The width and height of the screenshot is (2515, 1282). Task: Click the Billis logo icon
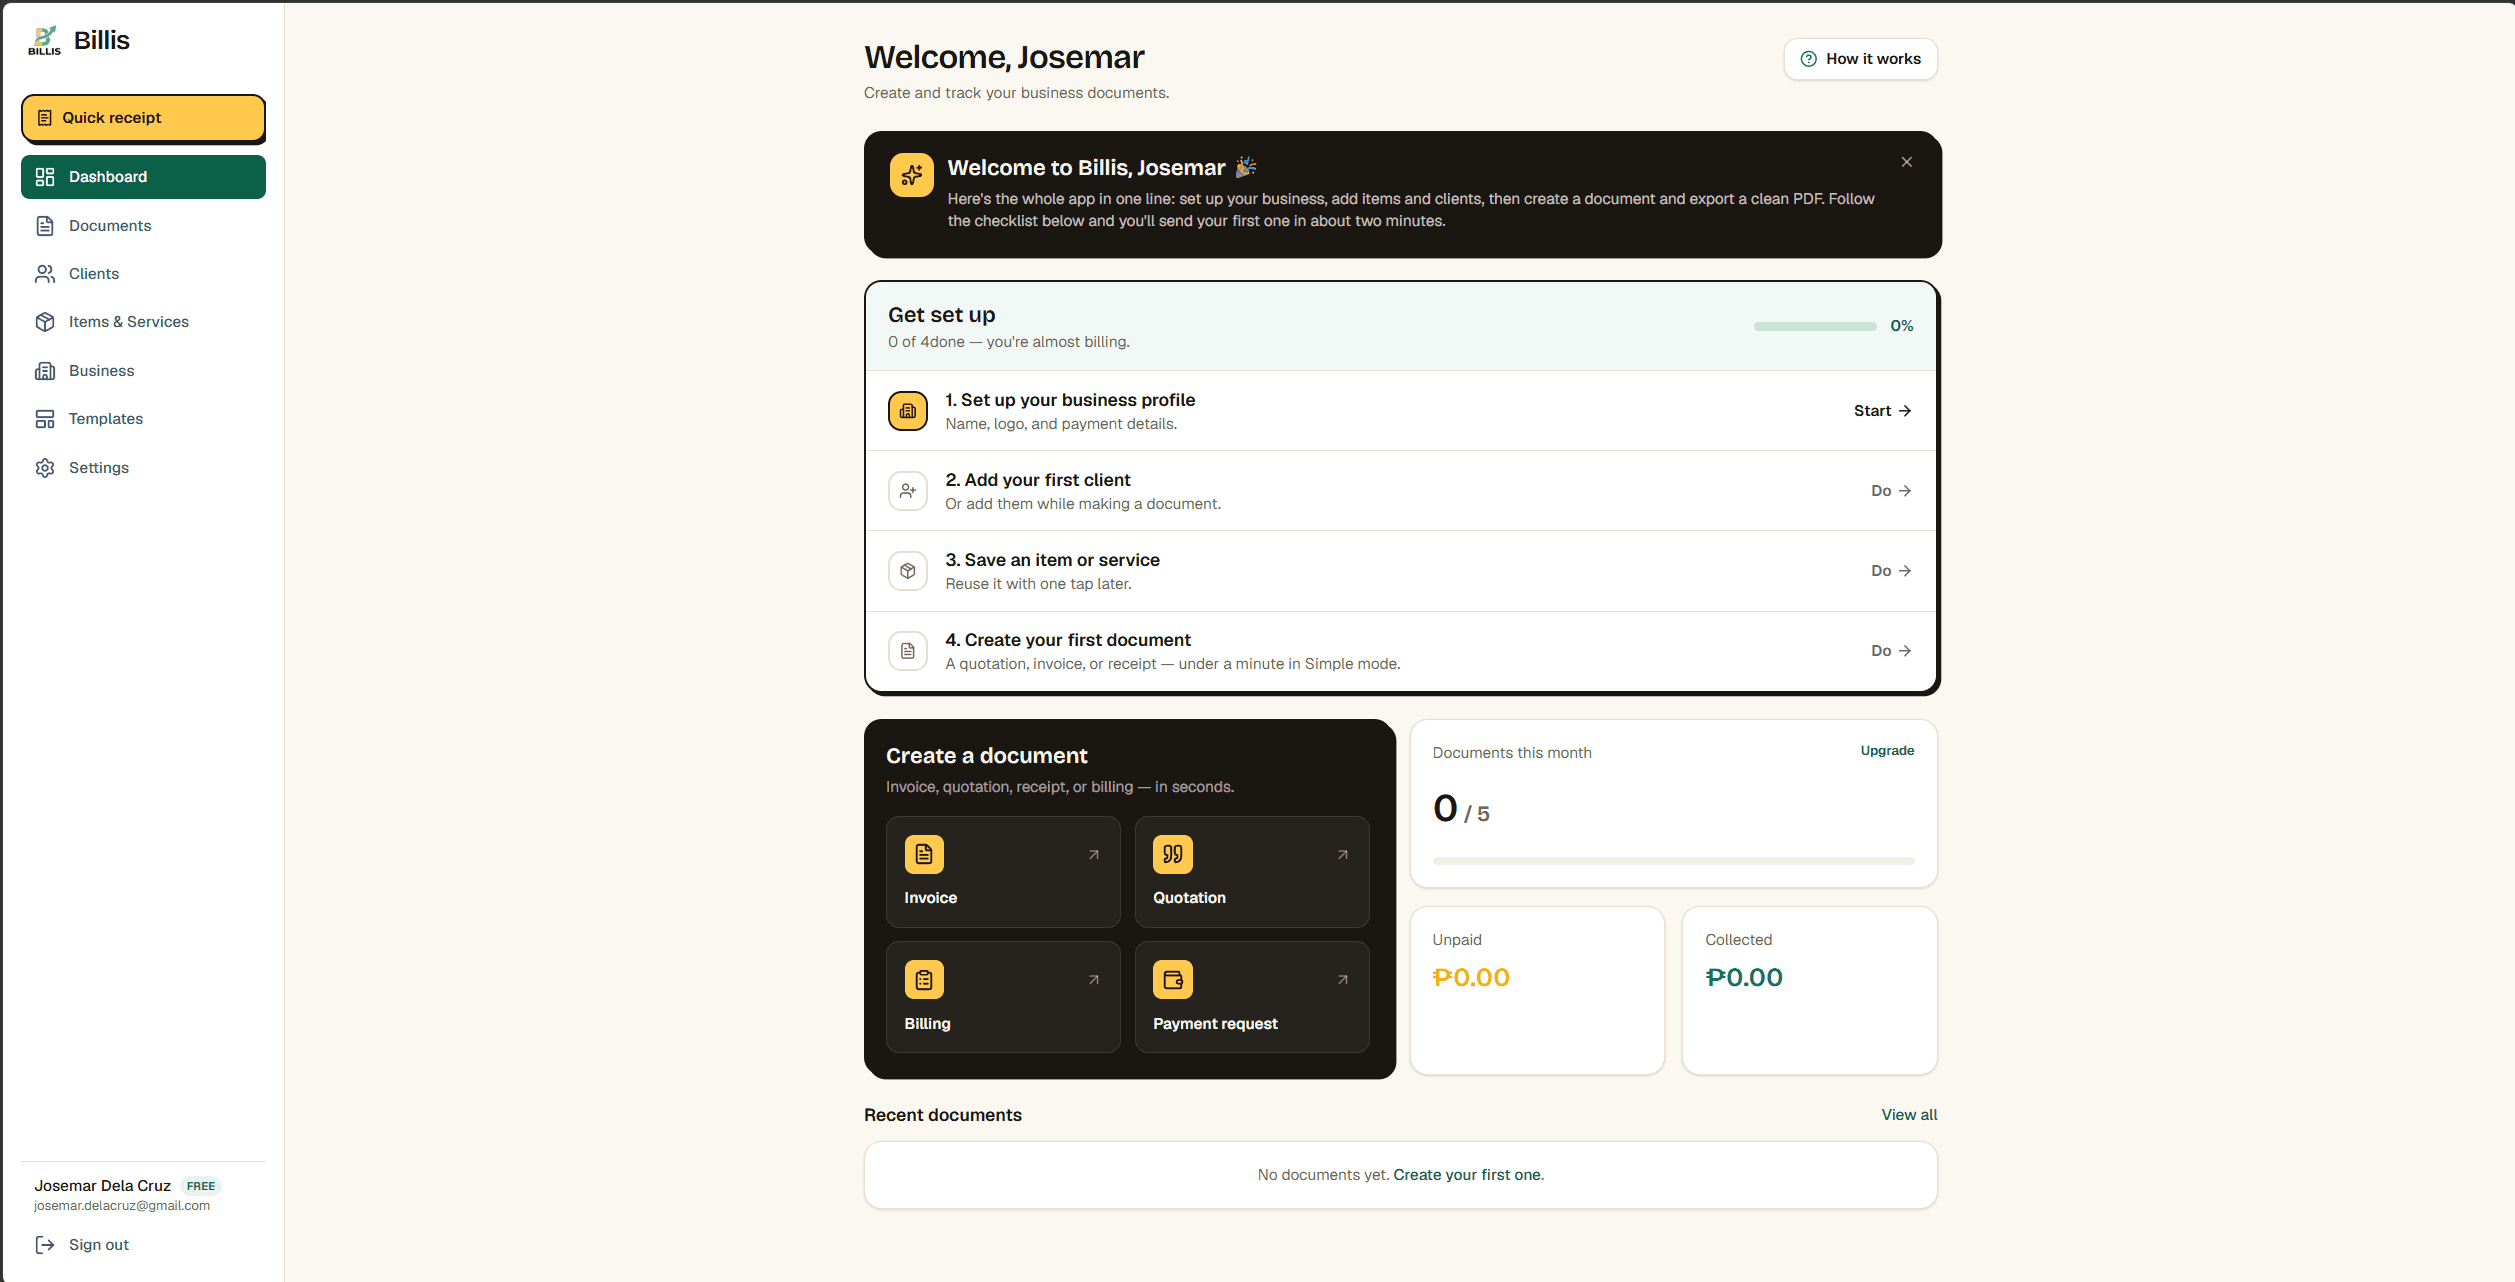click(x=45, y=40)
